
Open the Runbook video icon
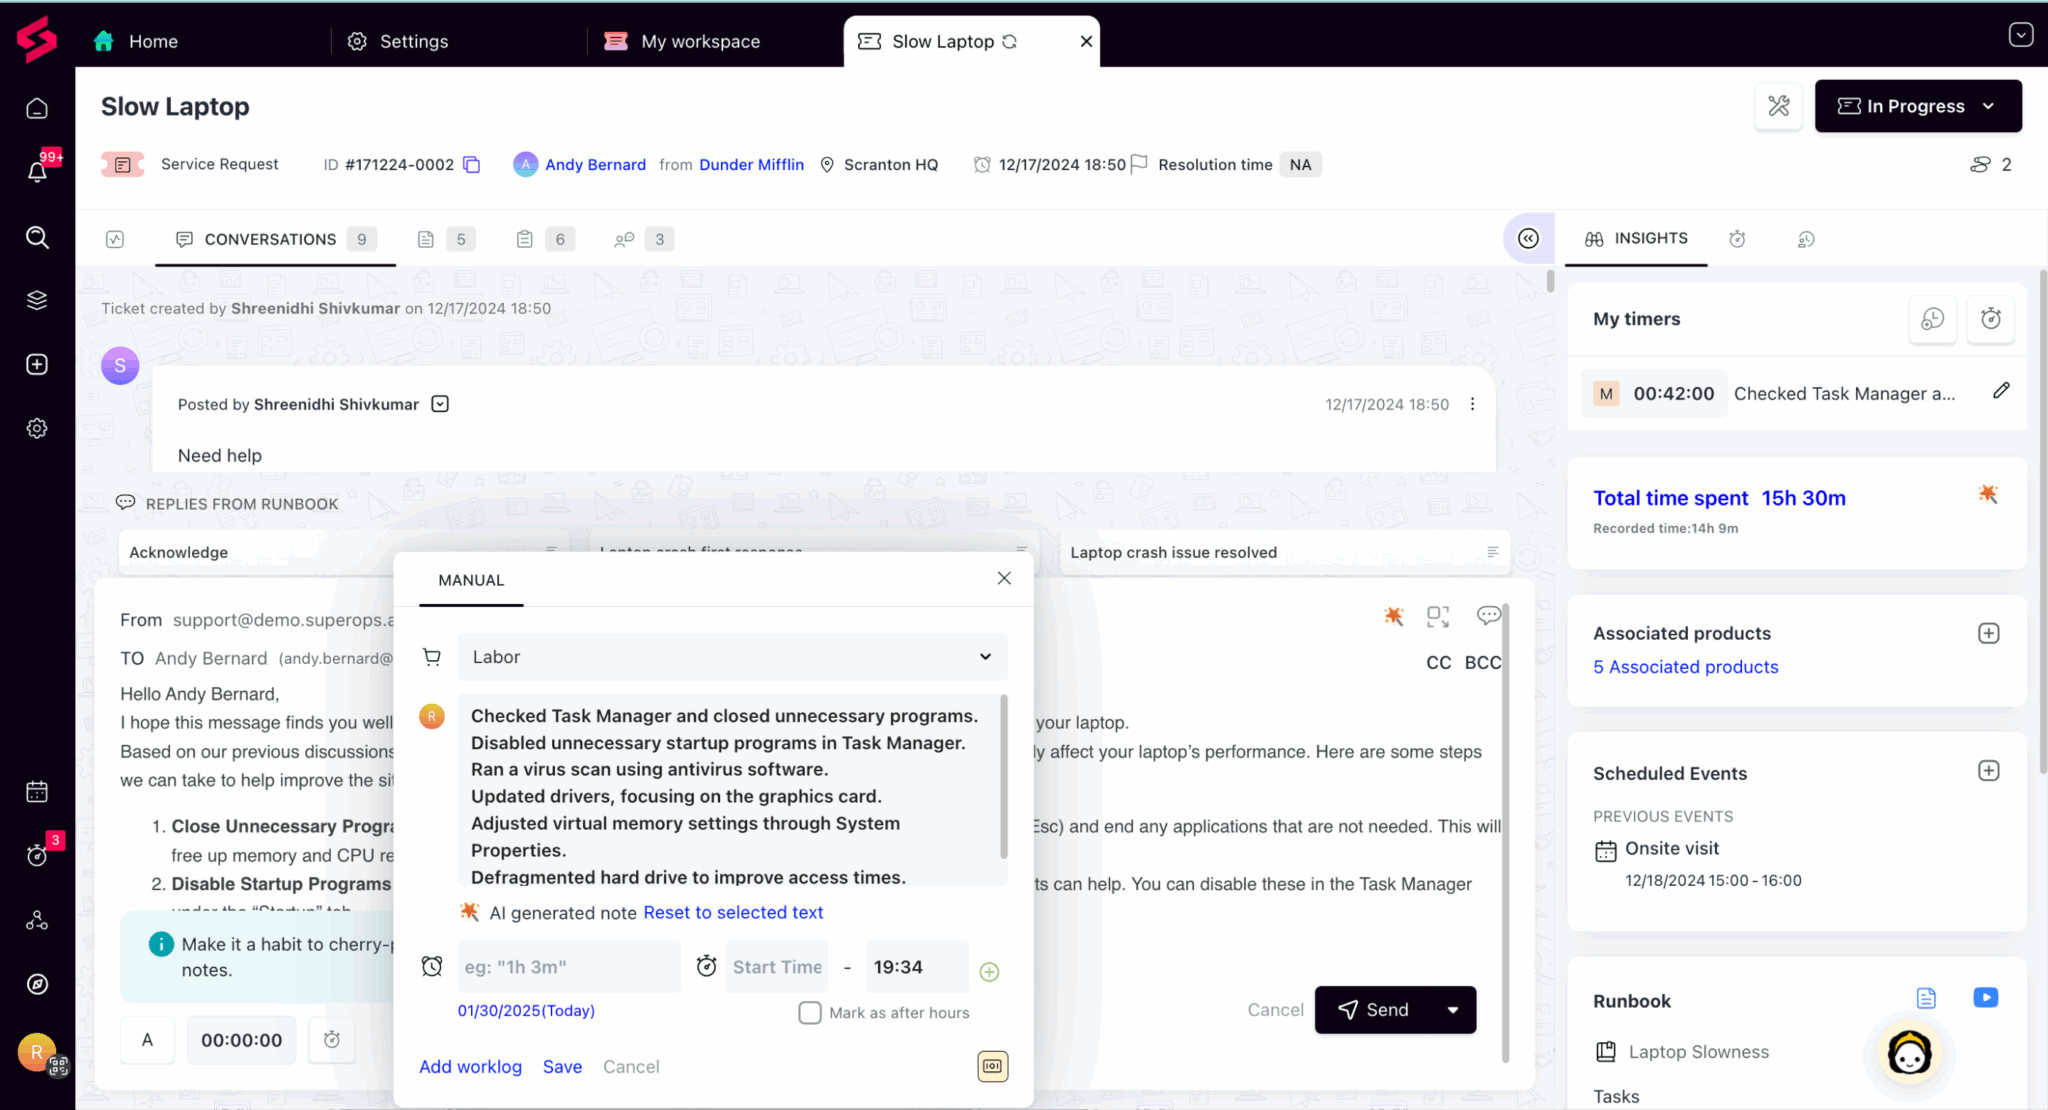pos(1985,998)
